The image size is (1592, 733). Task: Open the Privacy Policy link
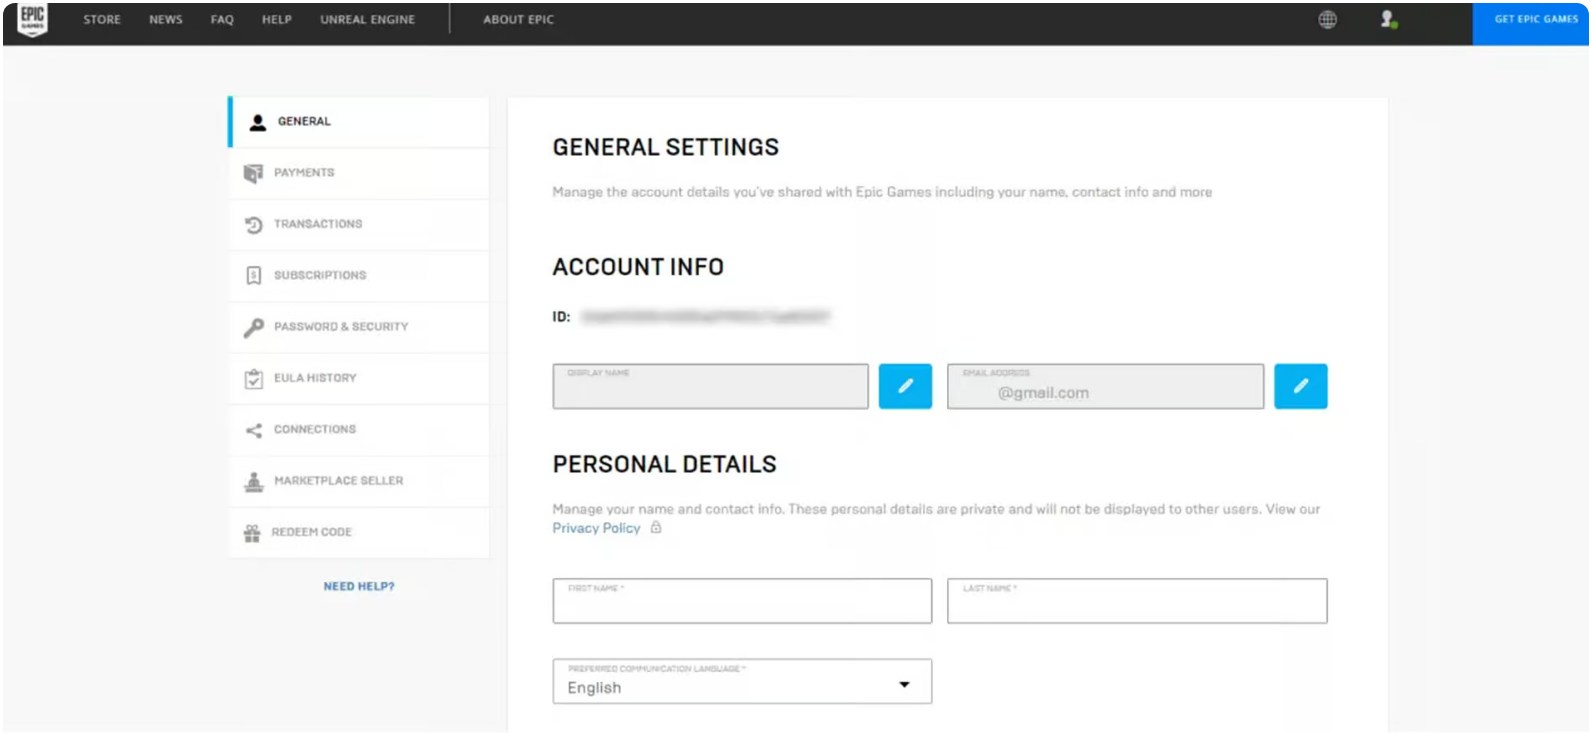pyautogui.click(x=596, y=528)
